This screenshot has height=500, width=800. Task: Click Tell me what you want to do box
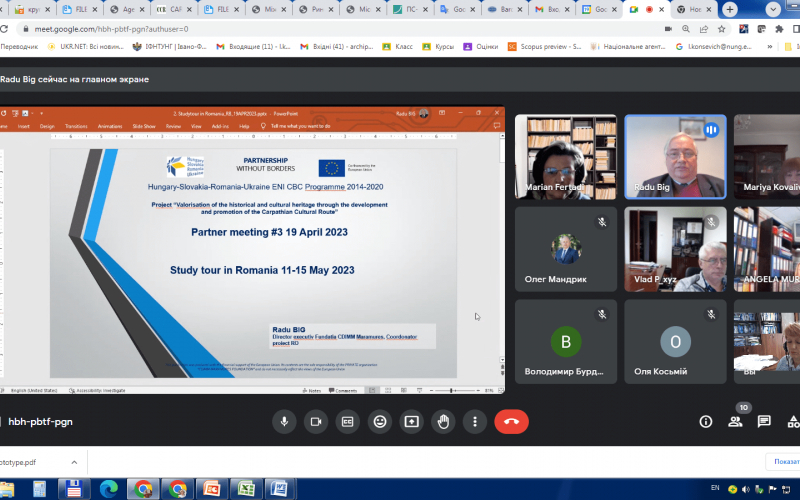pyautogui.click(x=296, y=126)
